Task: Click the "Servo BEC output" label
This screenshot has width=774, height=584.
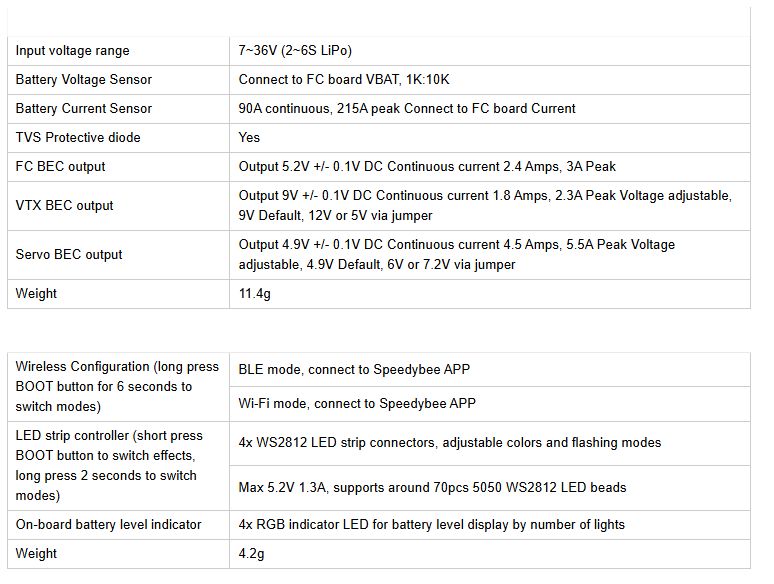Action: pos(69,255)
